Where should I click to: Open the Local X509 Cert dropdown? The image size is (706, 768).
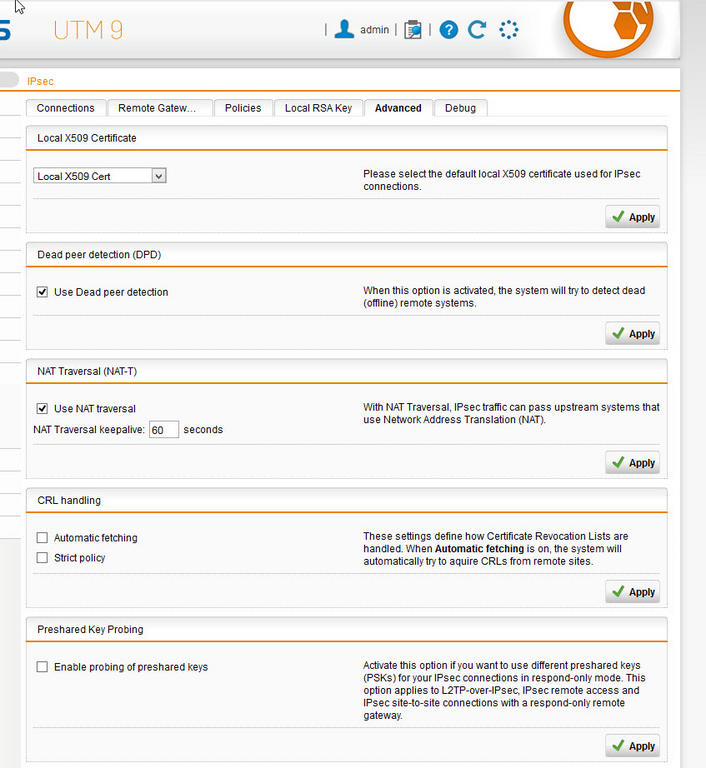point(100,176)
